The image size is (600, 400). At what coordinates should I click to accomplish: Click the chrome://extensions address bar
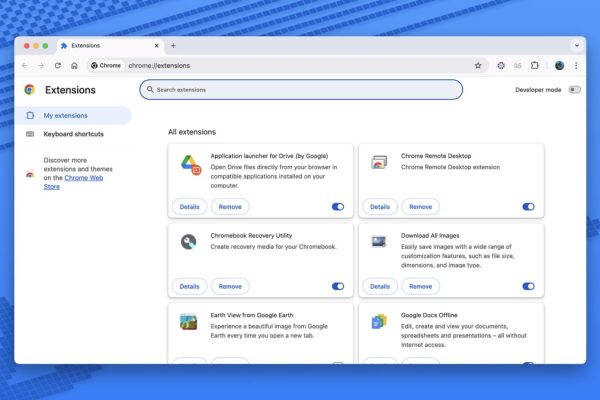tap(288, 65)
